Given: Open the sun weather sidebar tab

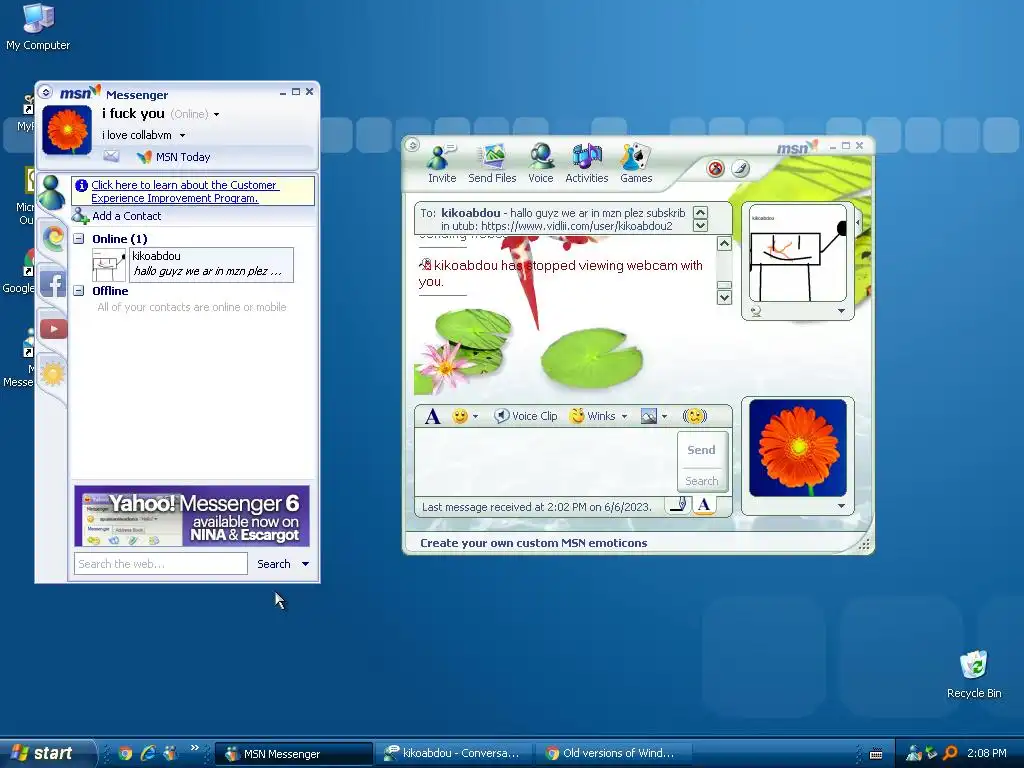Looking at the screenshot, I should click(53, 374).
